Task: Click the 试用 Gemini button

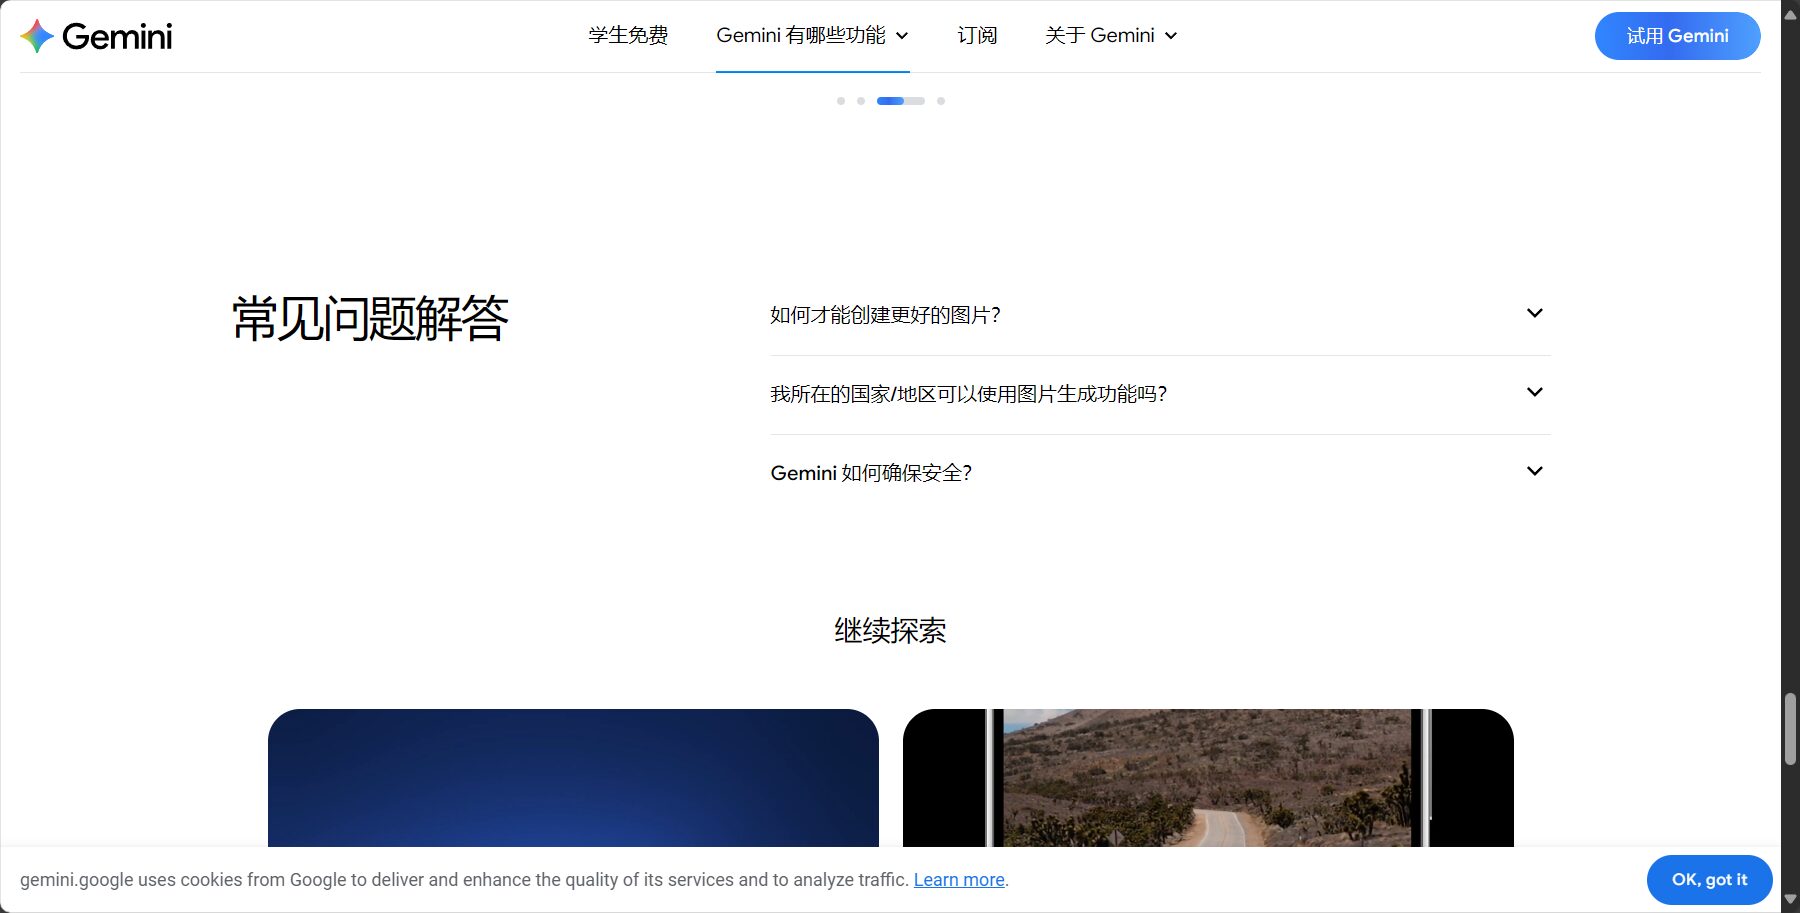Action: [x=1677, y=36]
